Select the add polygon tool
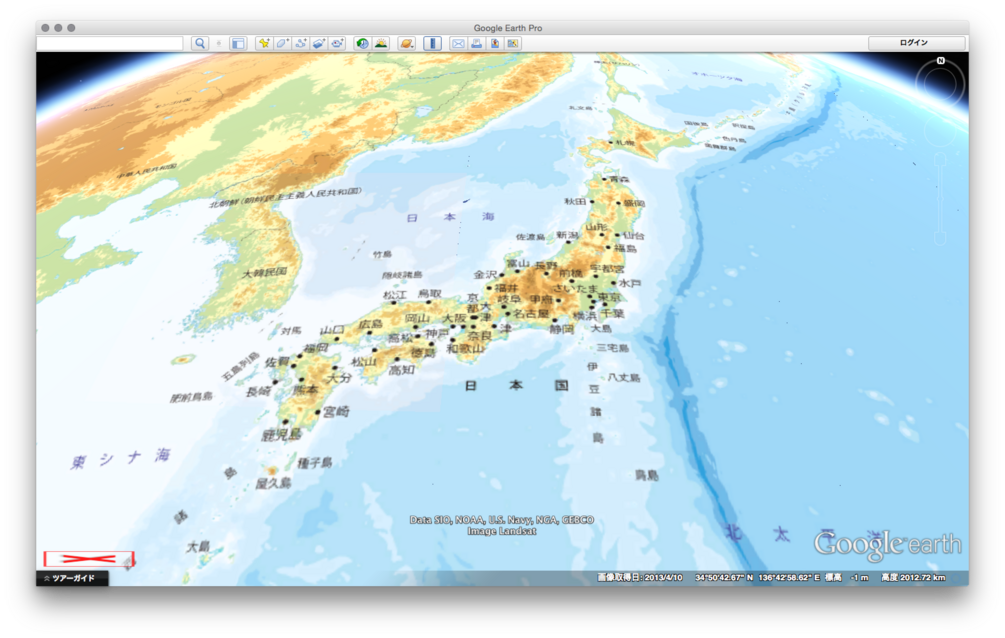Screen dimensions: 1005x638 (x=282, y=44)
